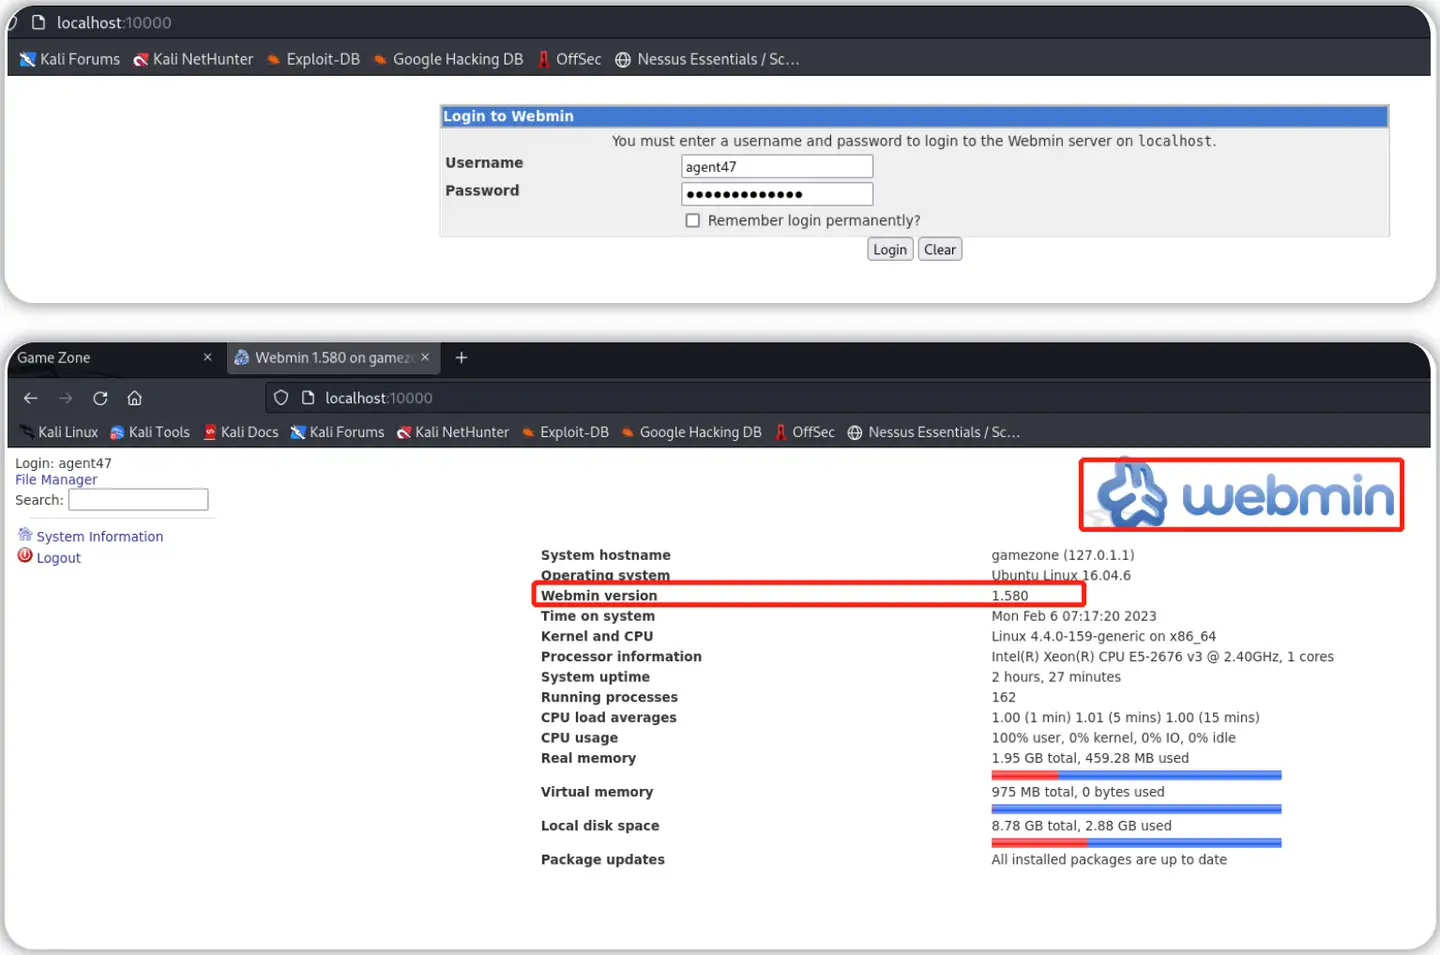This screenshot has height=955, width=1440.
Task: Open the Kali Docs bookmark
Action: 241,432
